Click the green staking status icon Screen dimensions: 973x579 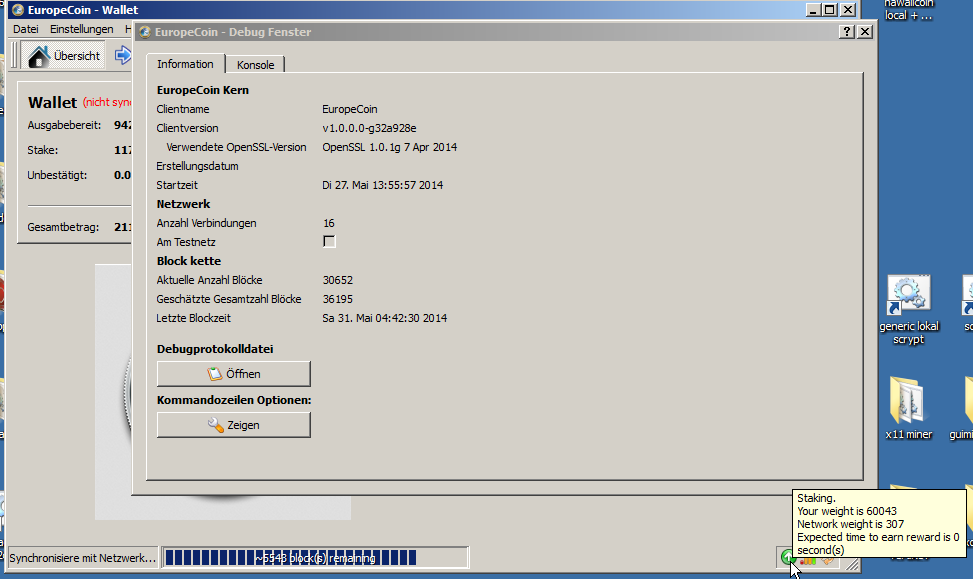pyautogui.click(x=787, y=557)
